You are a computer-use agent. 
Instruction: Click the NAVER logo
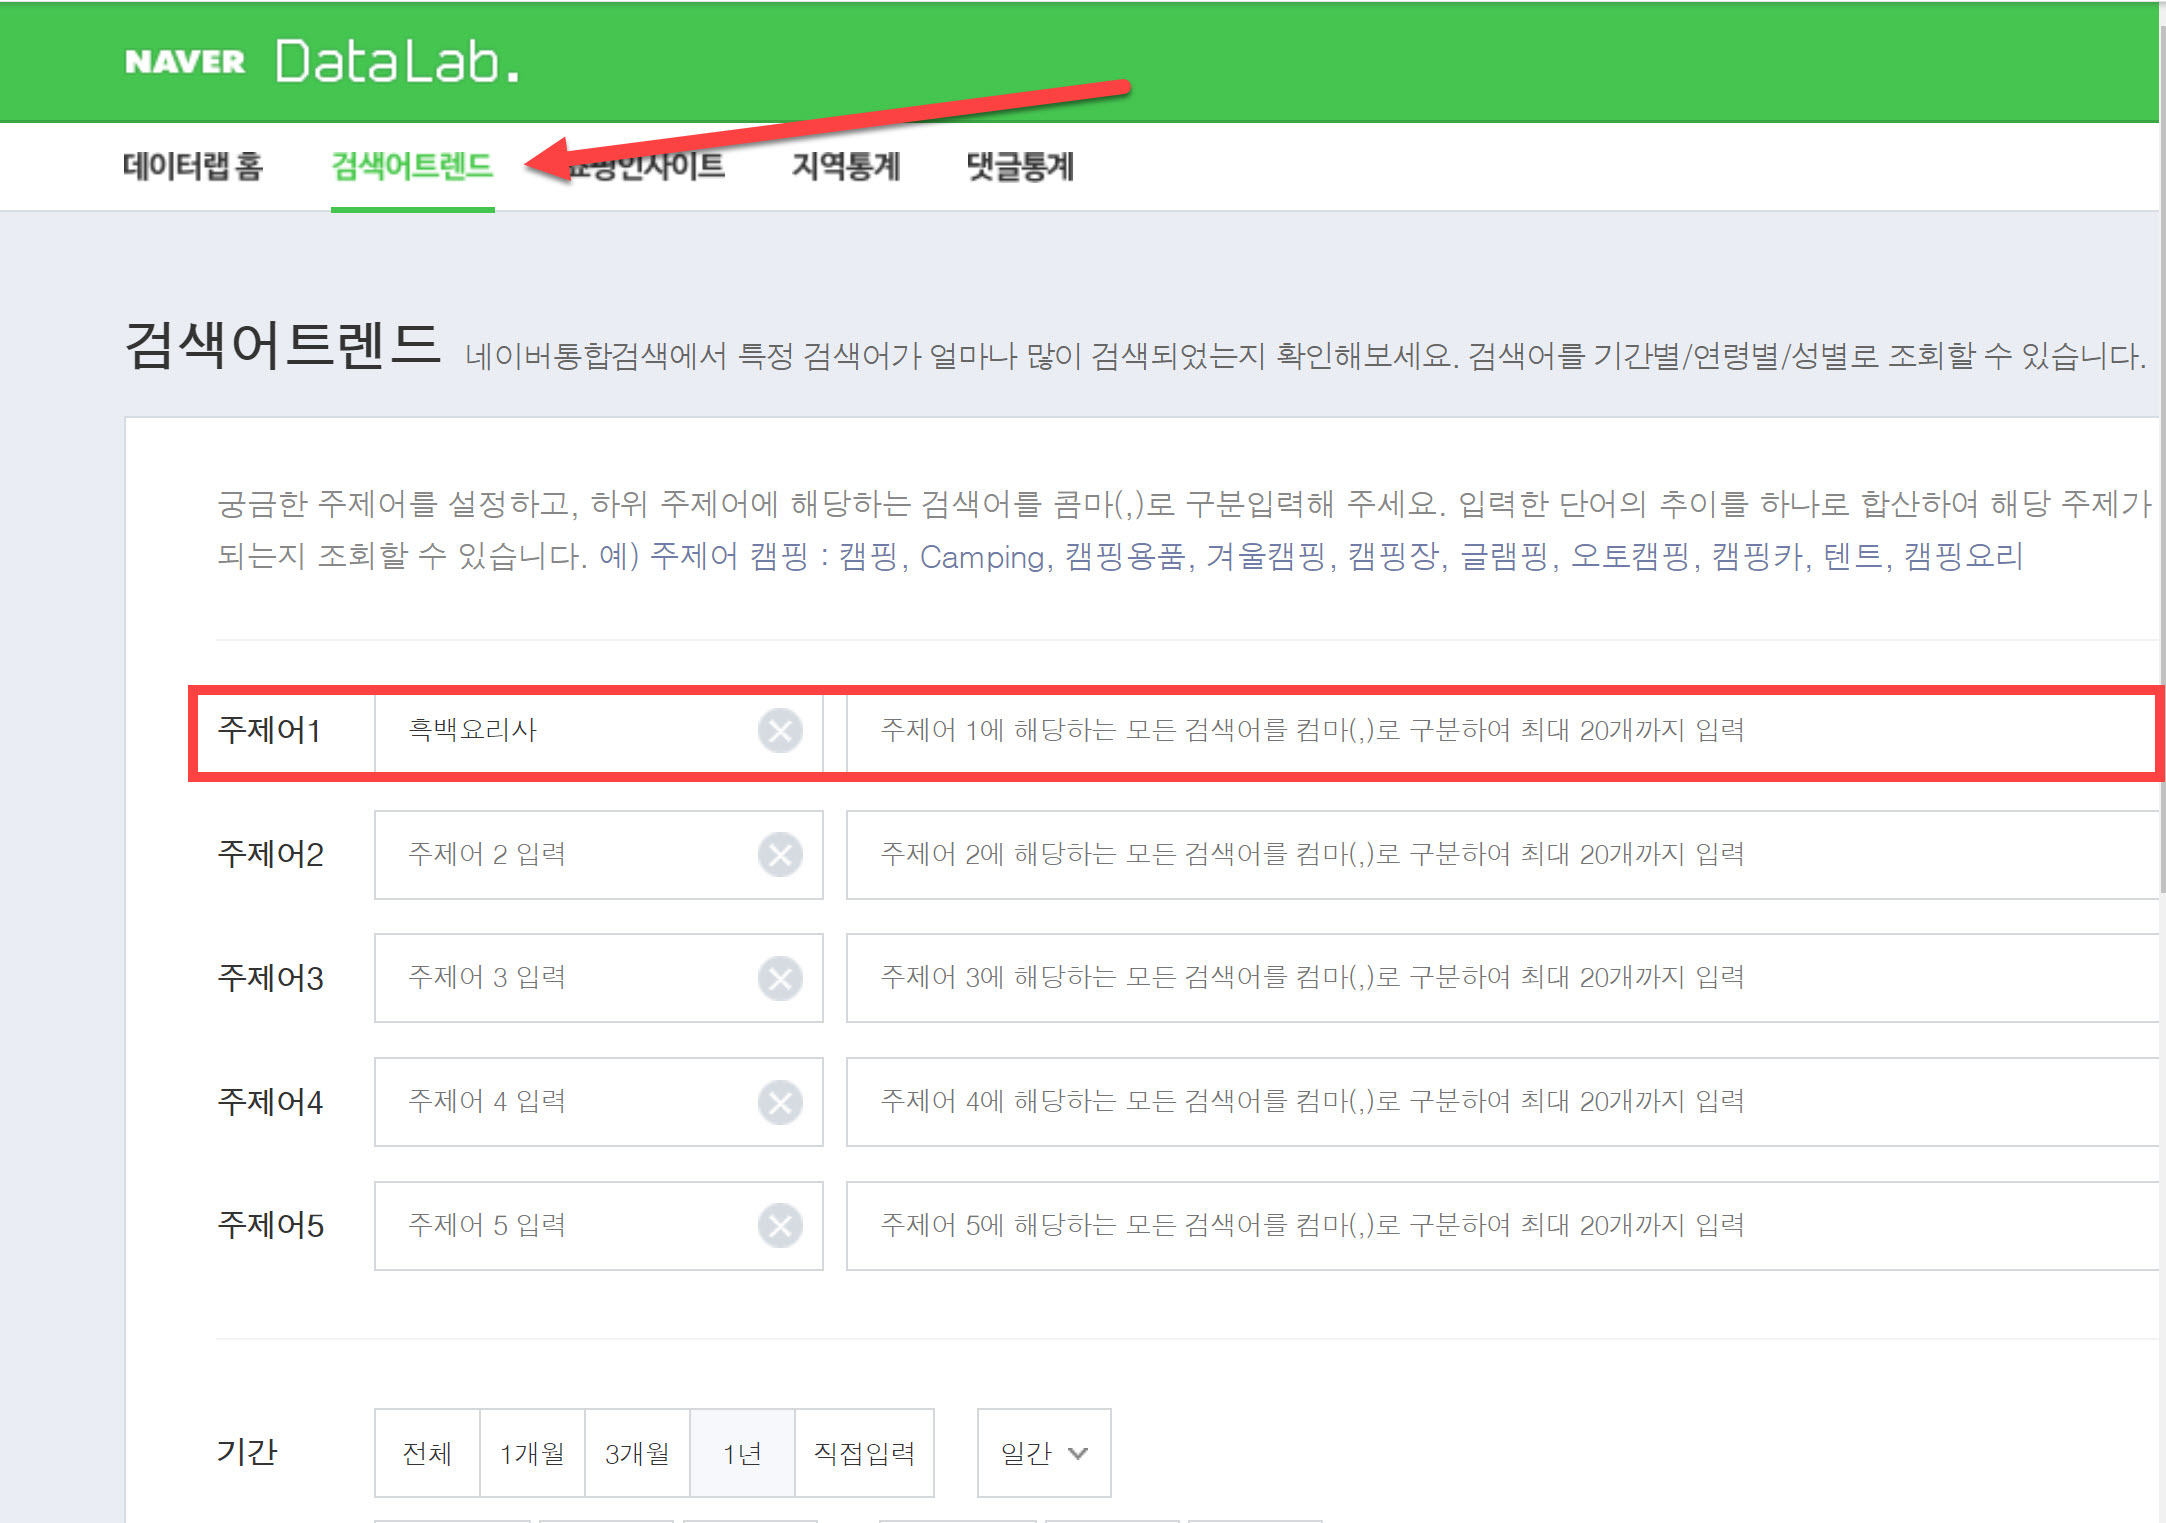point(185,62)
